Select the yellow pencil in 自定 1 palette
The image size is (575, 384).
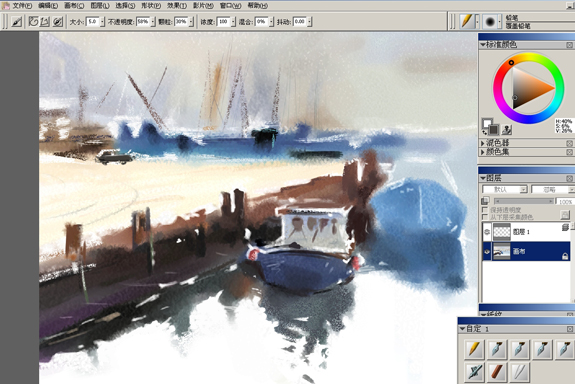[x=475, y=349]
